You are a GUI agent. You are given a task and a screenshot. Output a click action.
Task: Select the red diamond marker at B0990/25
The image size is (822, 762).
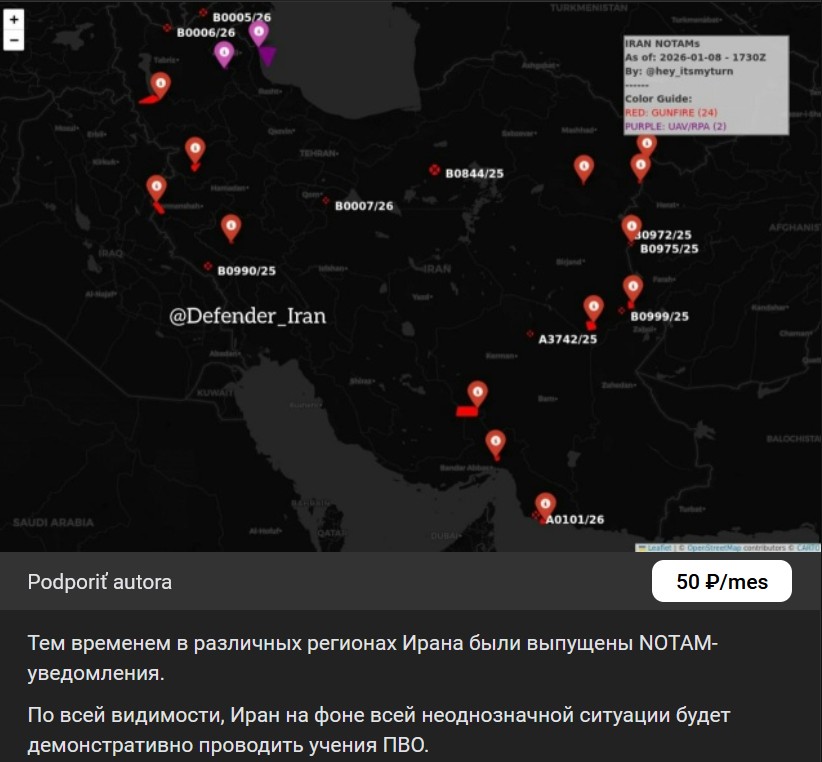tap(208, 266)
